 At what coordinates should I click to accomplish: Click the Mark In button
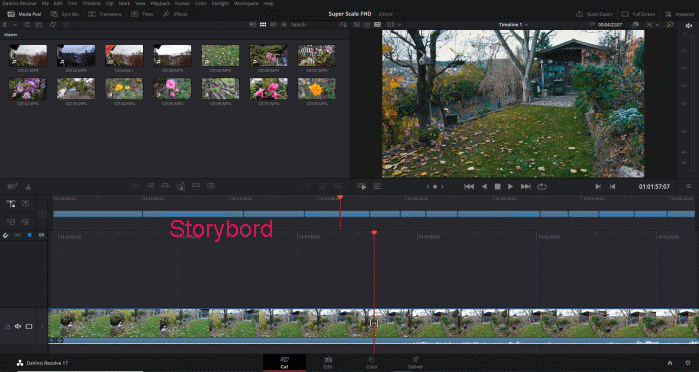[x=598, y=186]
